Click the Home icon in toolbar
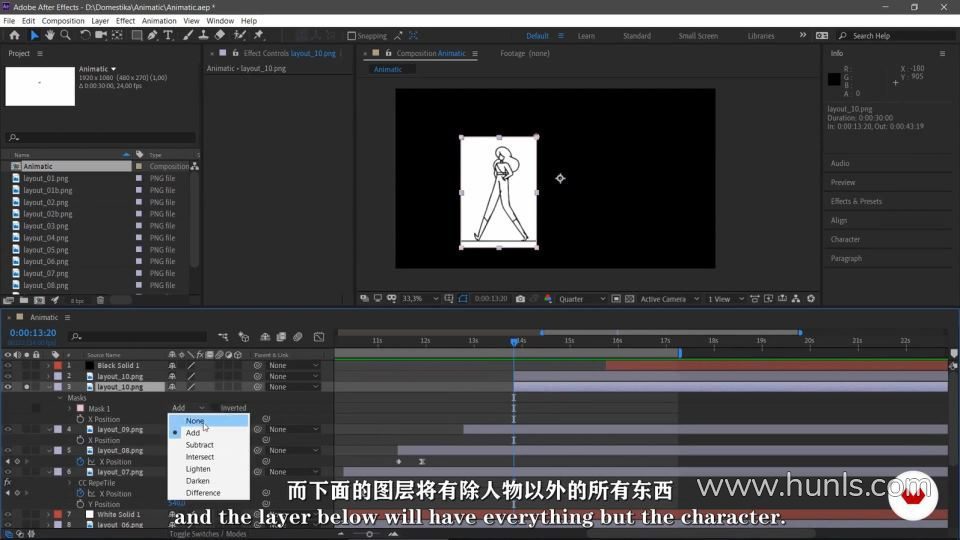This screenshot has width=960, height=540. (x=14, y=36)
